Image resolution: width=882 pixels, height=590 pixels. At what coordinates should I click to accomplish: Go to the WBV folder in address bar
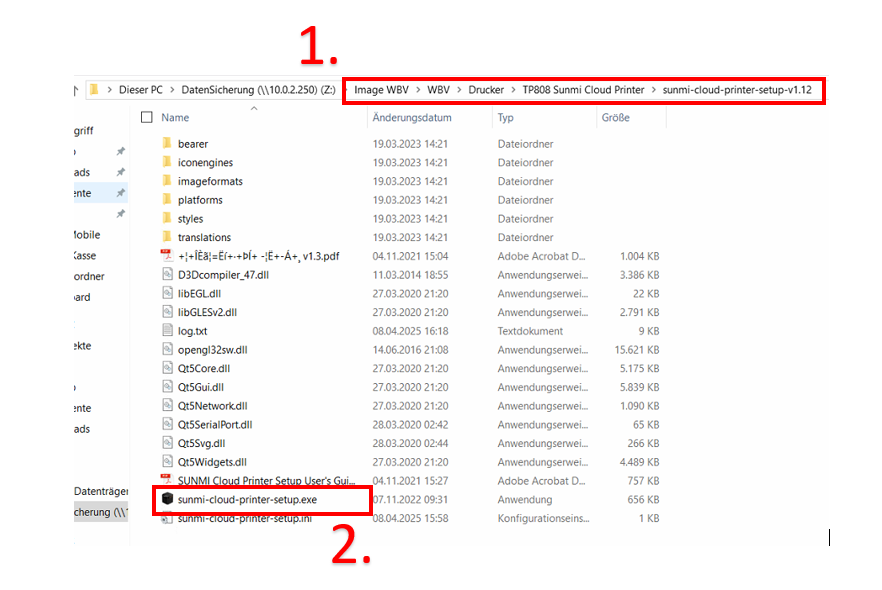pyautogui.click(x=438, y=90)
